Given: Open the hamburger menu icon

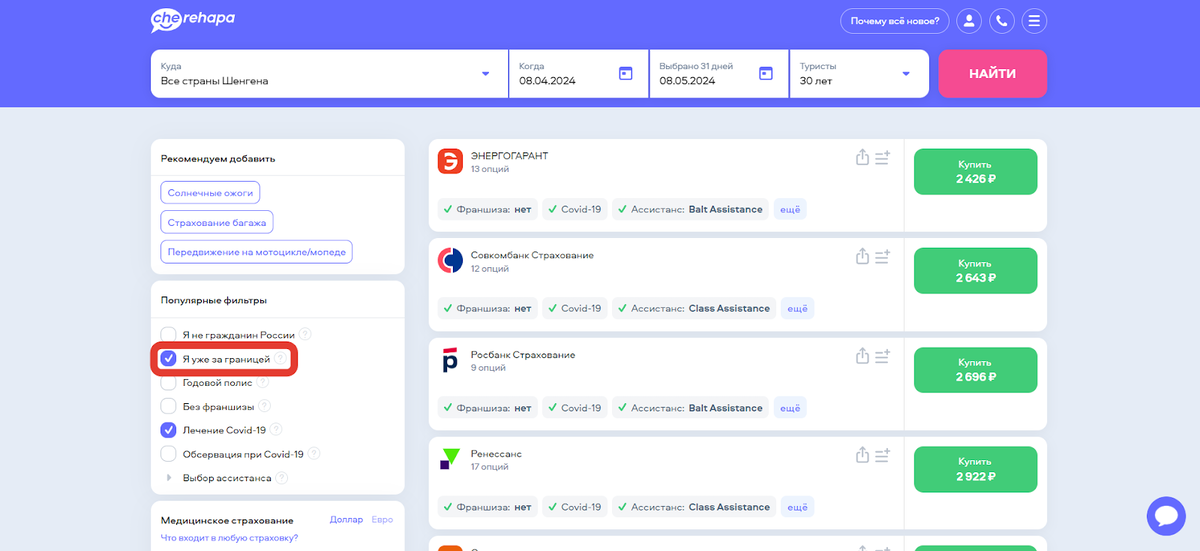Looking at the screenshot, I should click(x=1034, y=21).
